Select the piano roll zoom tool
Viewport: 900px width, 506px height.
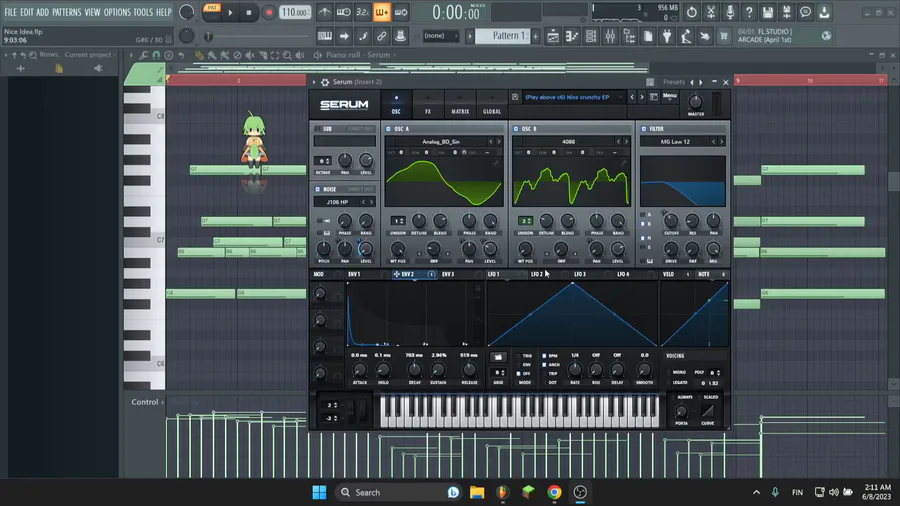(x=287, y=55)
